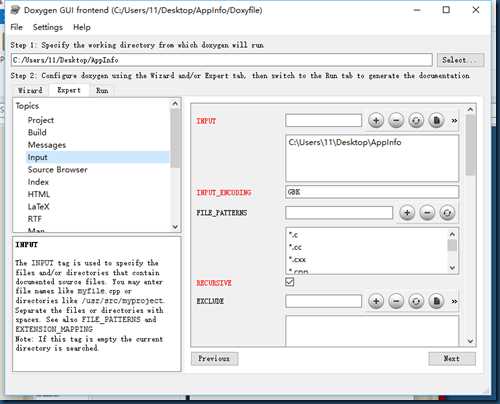The height and width of the screenshot is (404, 500).
Task: Toggle the RECURSIVE checkbox
Action: (290, 282)
